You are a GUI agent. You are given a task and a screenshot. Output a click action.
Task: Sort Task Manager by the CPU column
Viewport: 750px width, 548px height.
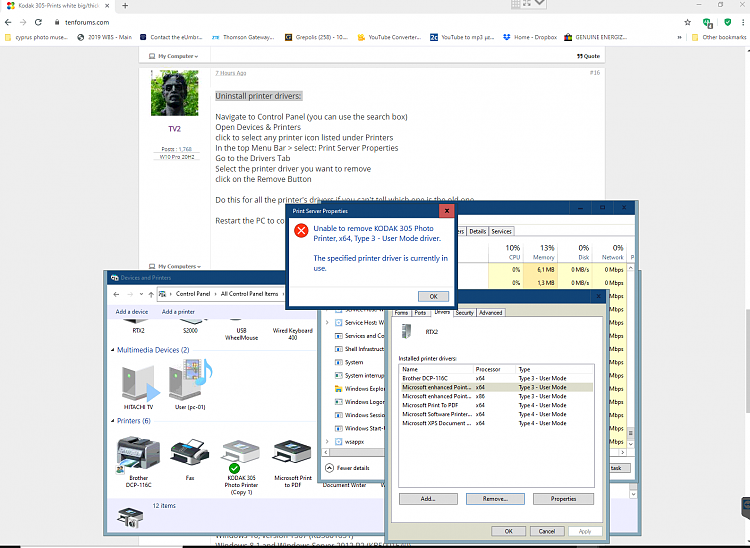pos(506,252)
